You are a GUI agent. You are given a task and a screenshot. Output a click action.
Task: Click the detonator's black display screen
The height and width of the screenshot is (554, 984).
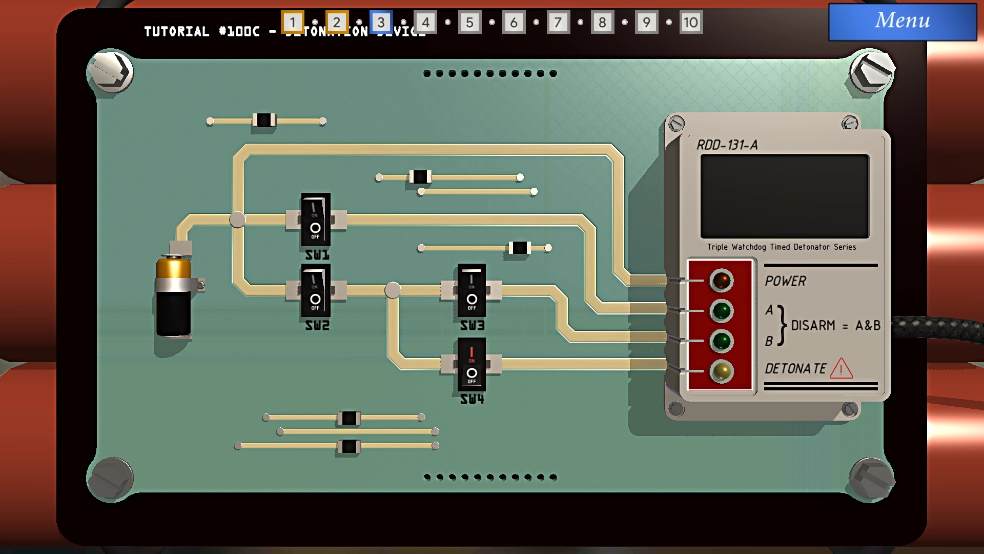[784, 196]
